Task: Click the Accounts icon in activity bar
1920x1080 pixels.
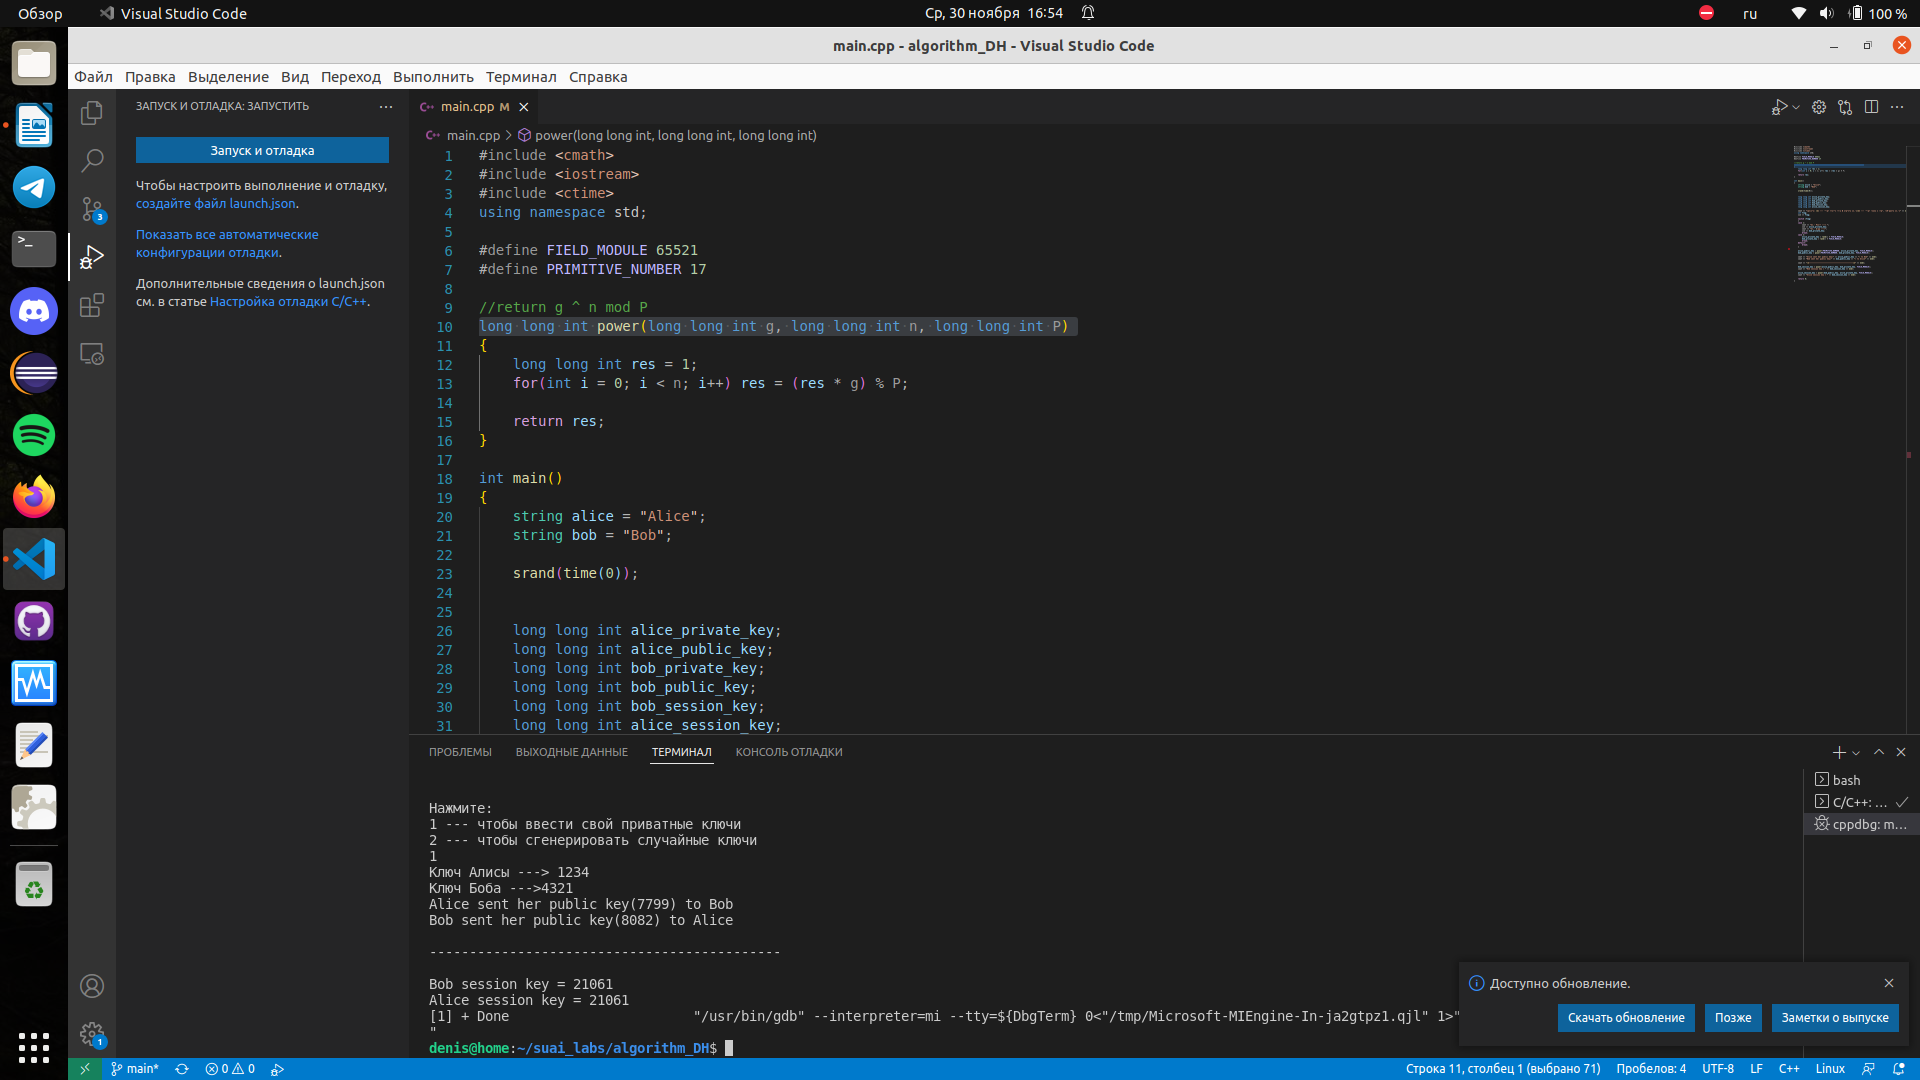Action: point(92,986)
